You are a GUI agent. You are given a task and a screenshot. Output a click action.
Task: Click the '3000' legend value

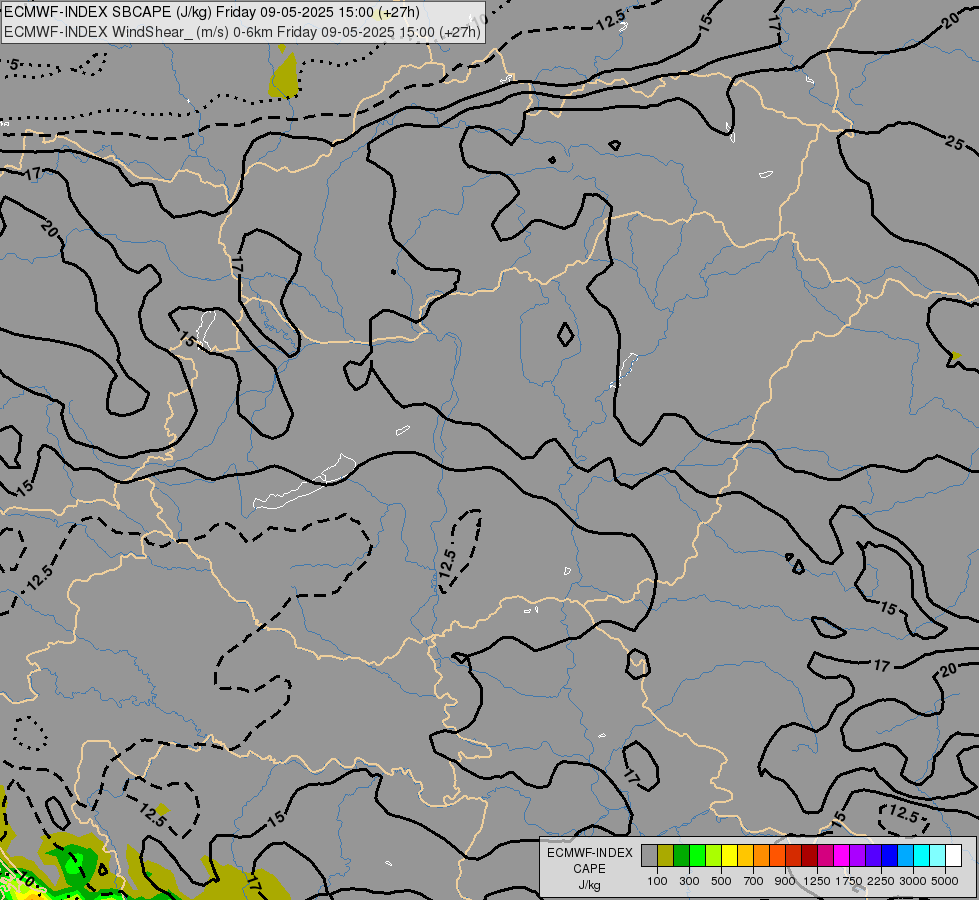[x=913, y=881]
